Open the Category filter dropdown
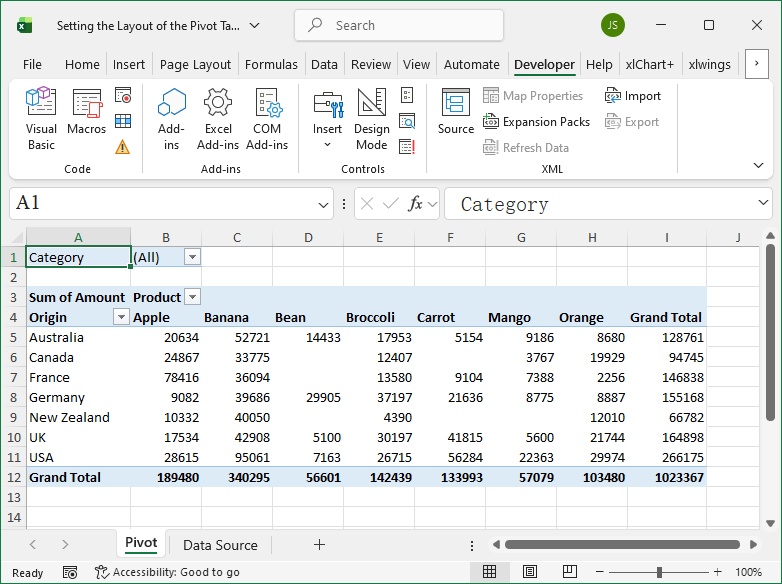Image resolution: width=782 pixels, height=584 pixels. (x=192, y=257)
